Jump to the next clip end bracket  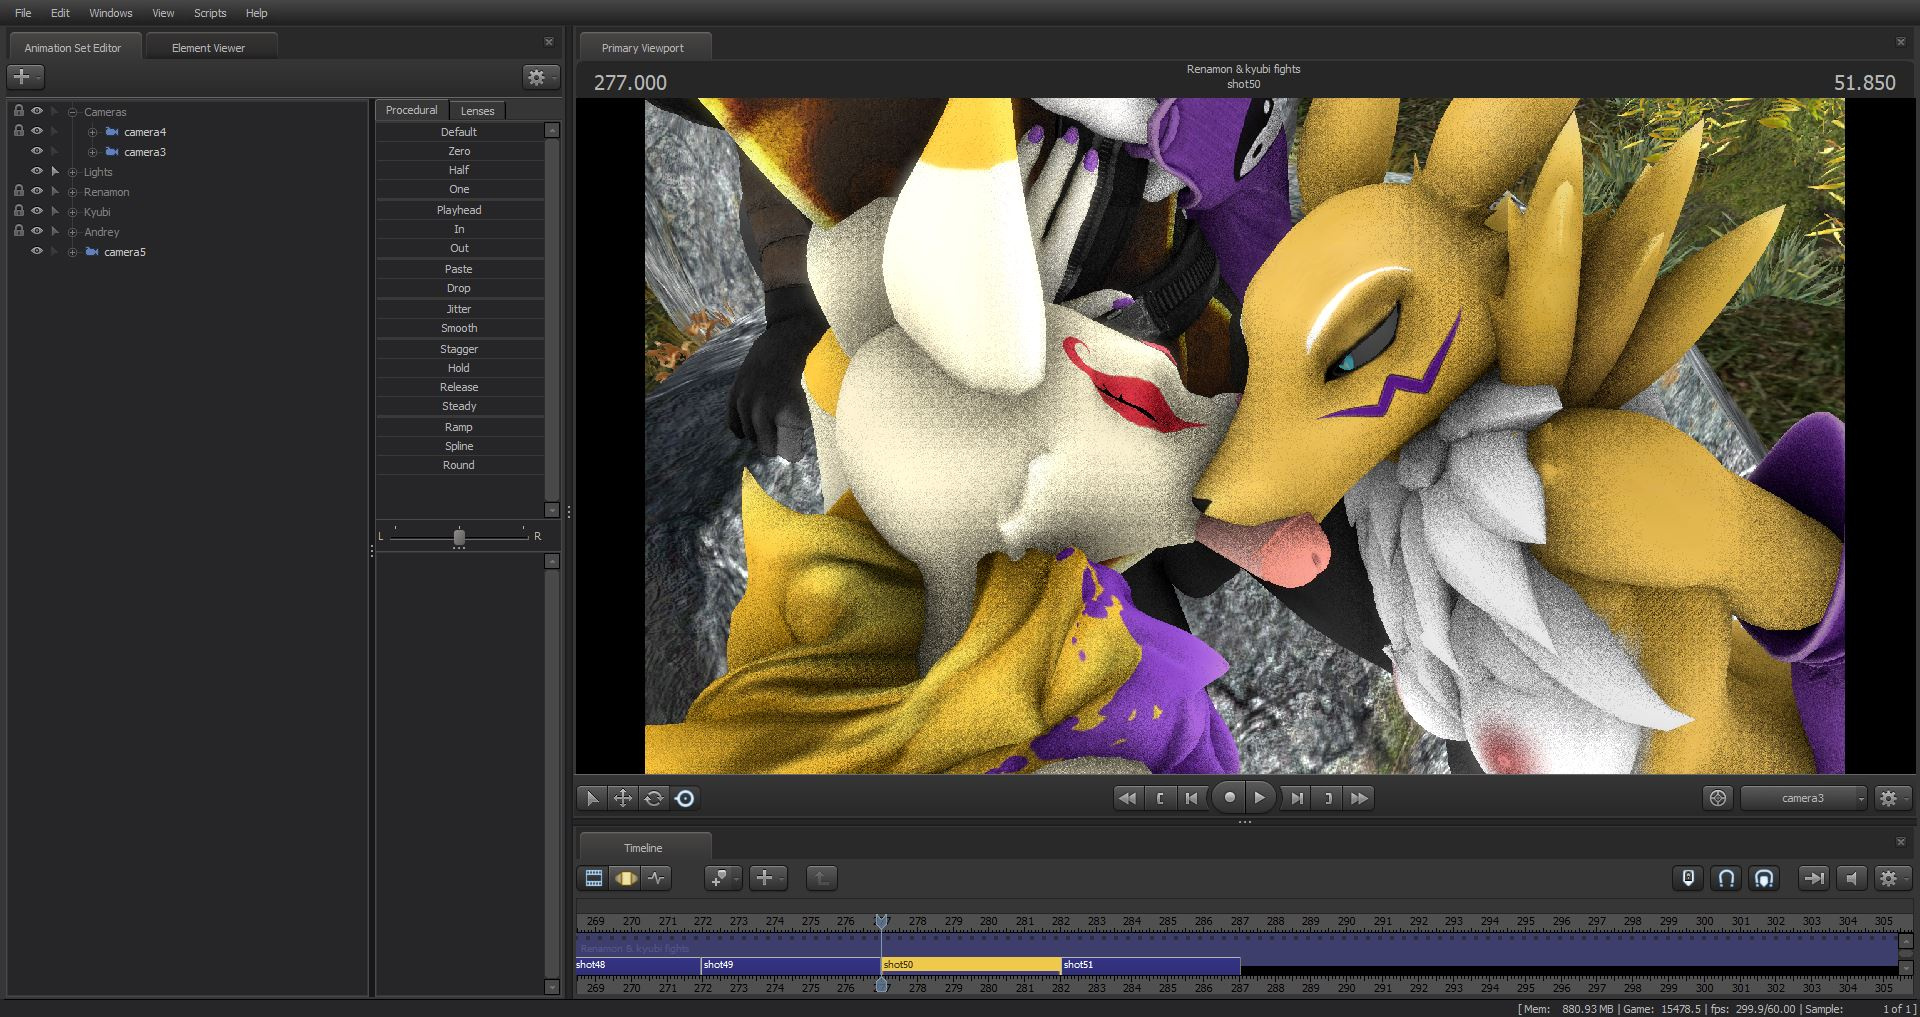pos(1328,798)
